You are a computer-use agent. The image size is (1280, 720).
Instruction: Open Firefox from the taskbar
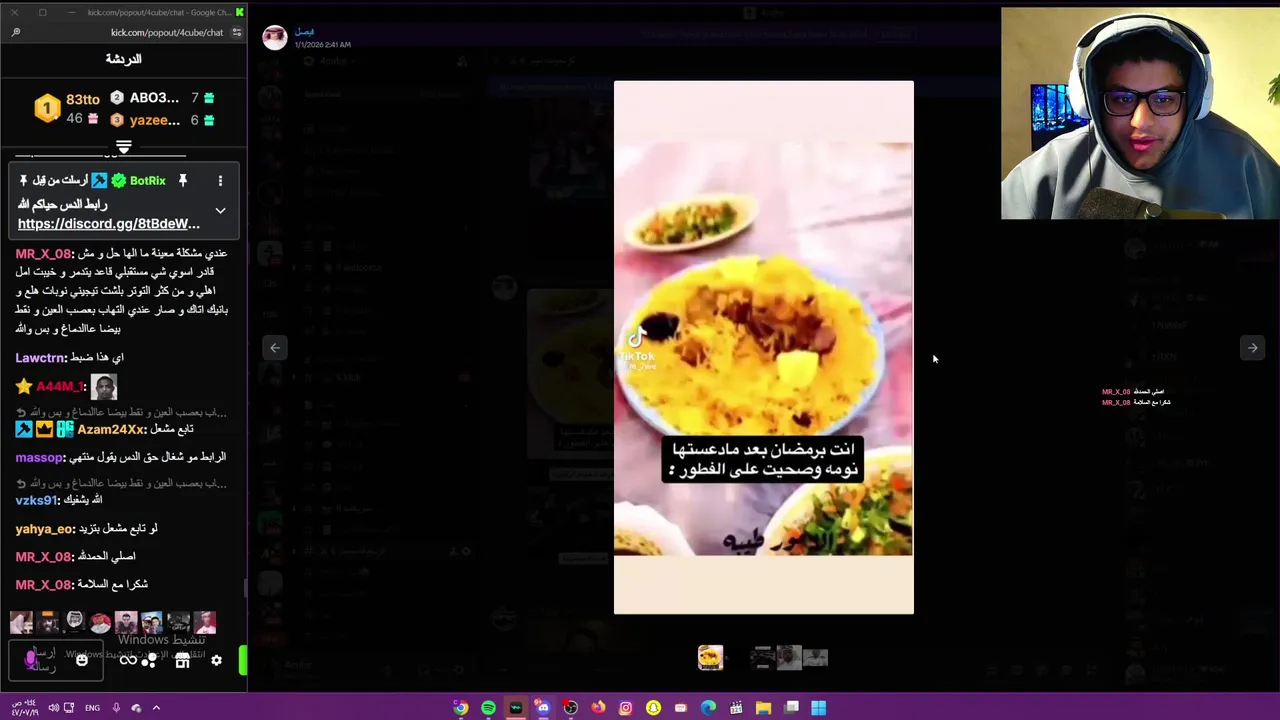click(x=598, y=708)
